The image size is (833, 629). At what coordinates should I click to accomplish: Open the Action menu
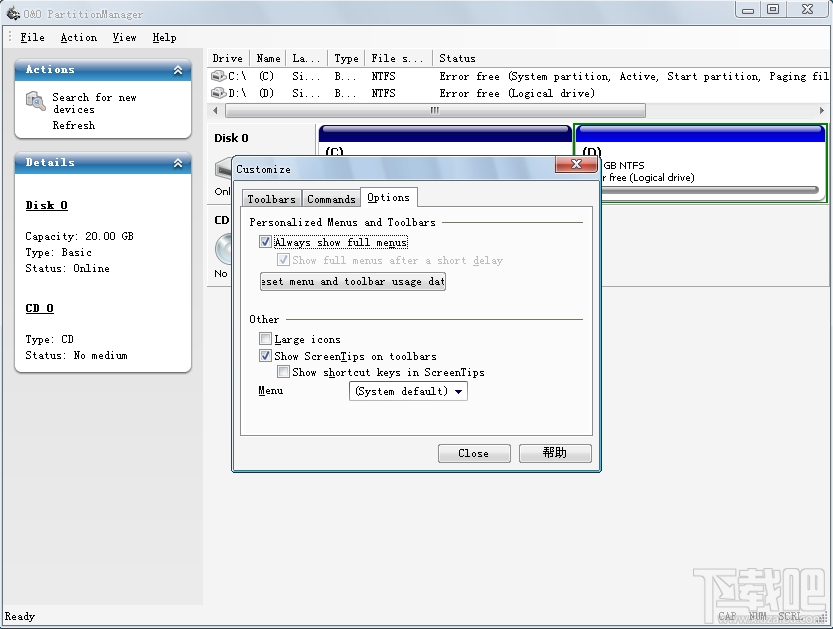(x=79, y=37)
